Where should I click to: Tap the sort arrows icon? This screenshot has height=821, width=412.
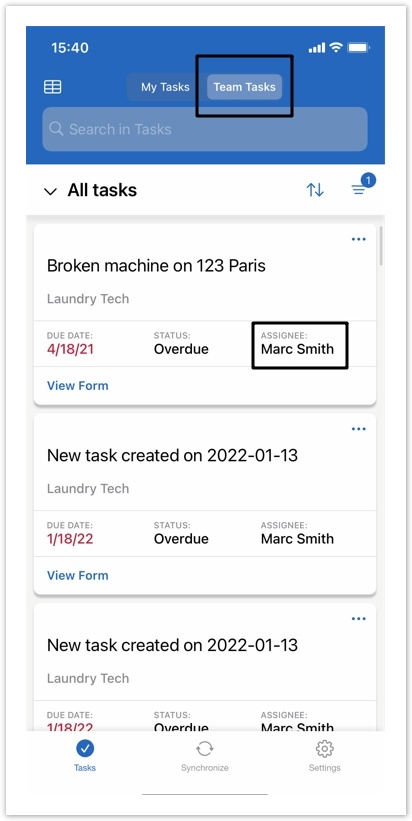point(315,190)
